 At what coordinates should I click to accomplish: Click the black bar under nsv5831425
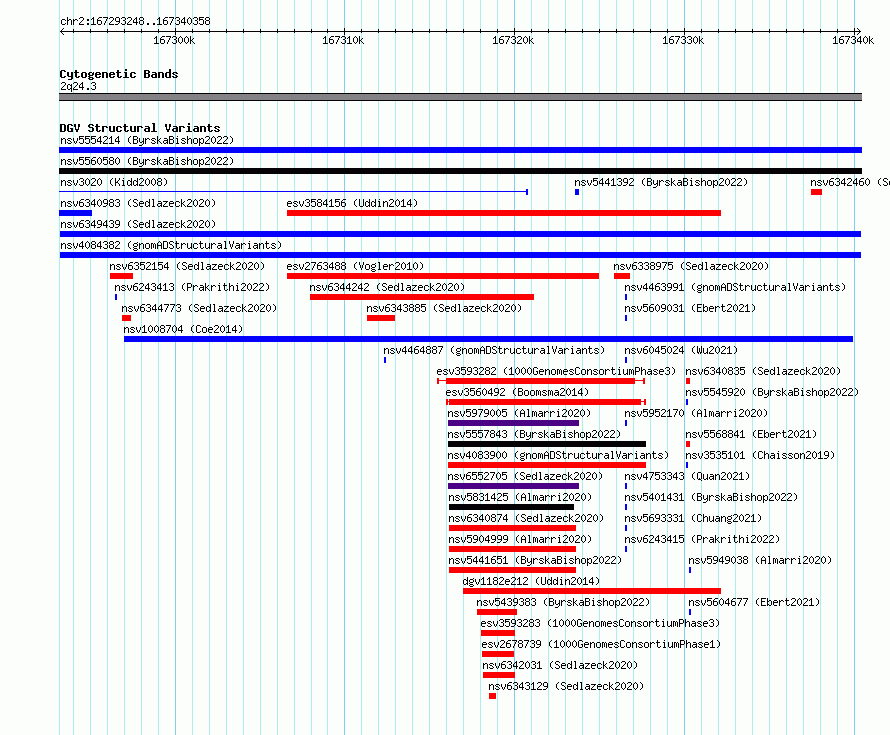pos(511,507)
